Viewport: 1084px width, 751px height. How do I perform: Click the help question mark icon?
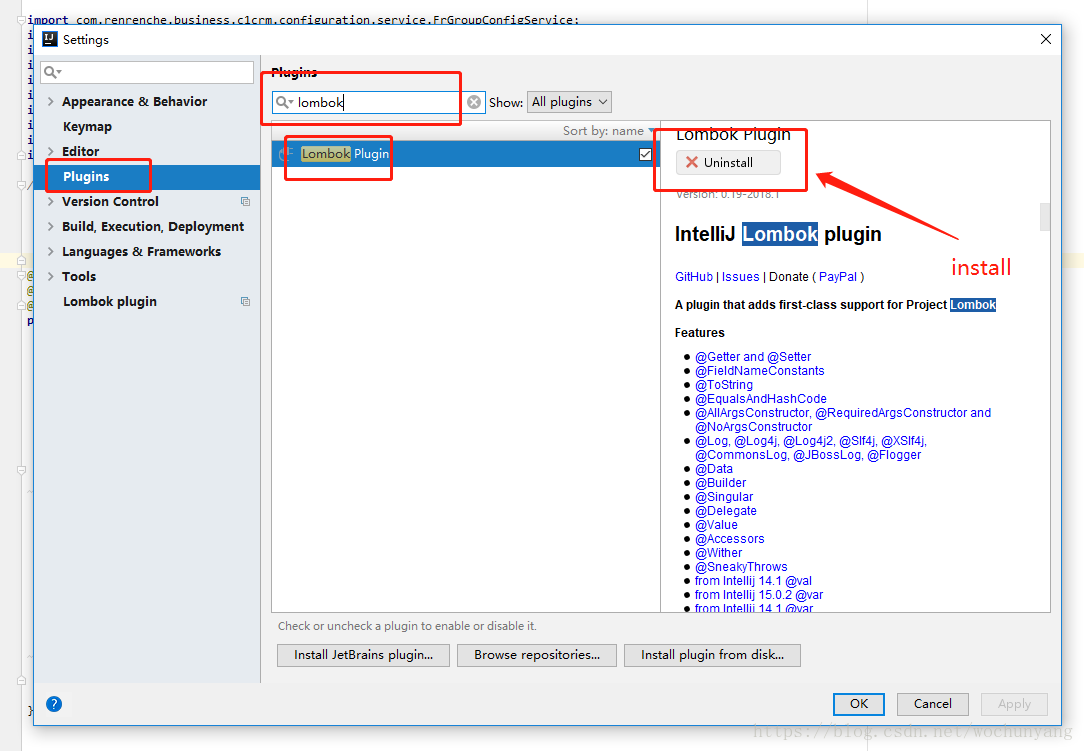point(54,704)
